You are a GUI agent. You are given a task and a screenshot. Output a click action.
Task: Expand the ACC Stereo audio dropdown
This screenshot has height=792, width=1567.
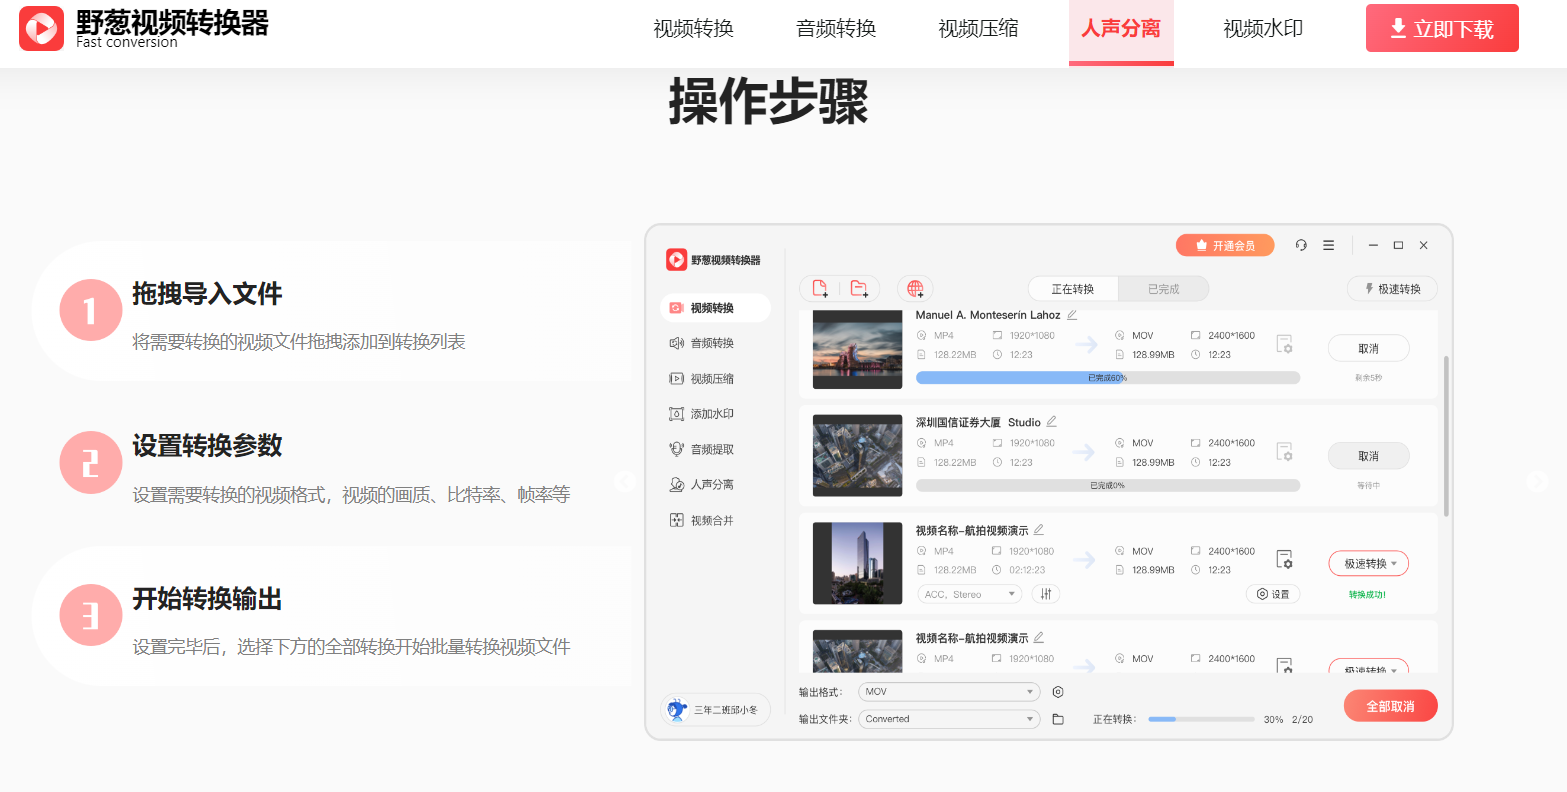968,593
